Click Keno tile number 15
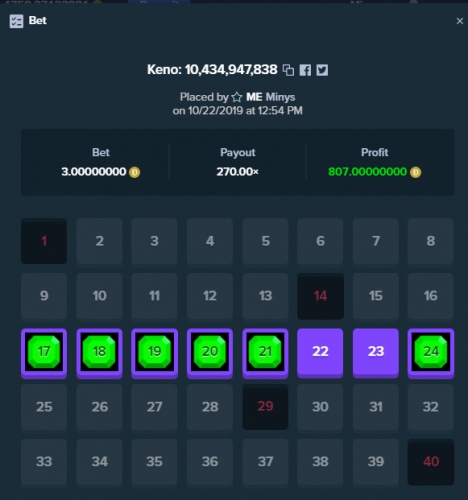 [376, 296]
